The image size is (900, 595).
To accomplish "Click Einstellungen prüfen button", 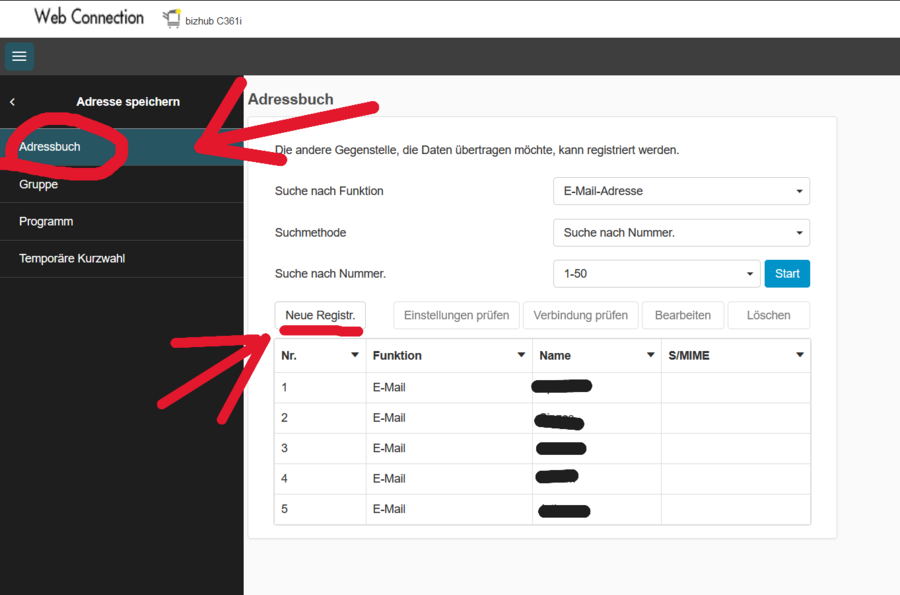I will [456, 315].
